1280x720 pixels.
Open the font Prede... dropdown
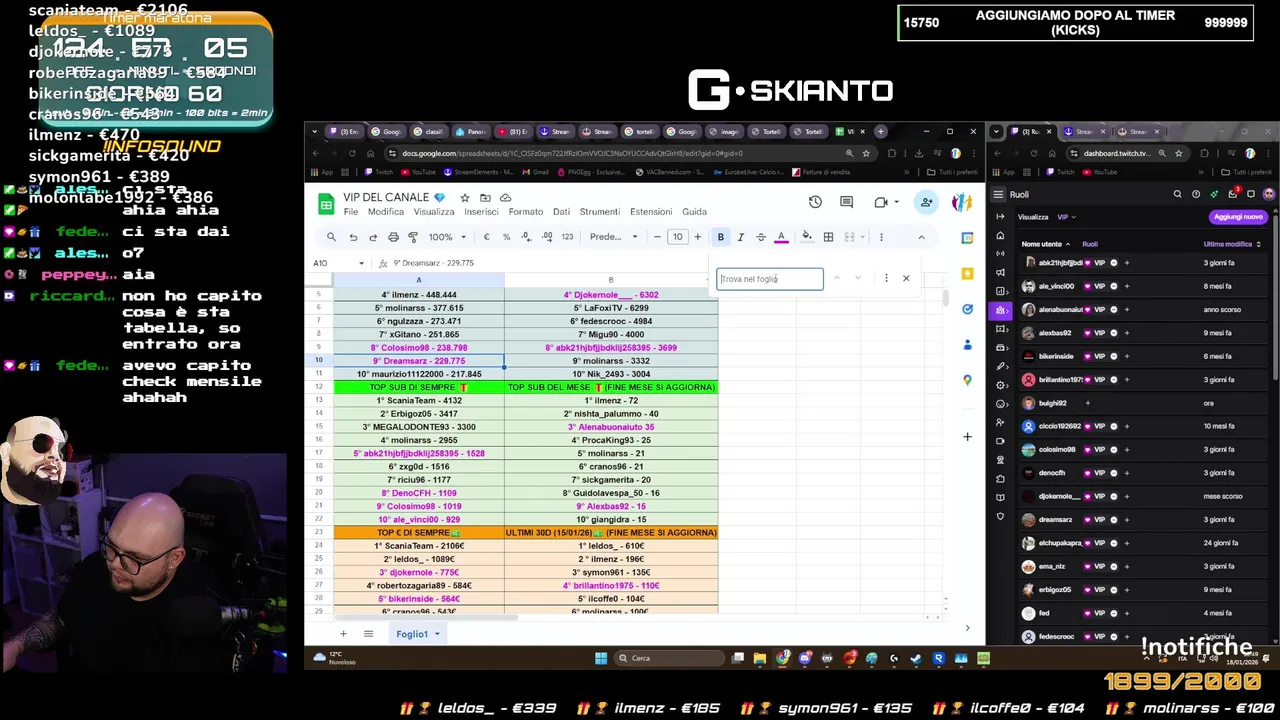point(613,237)
